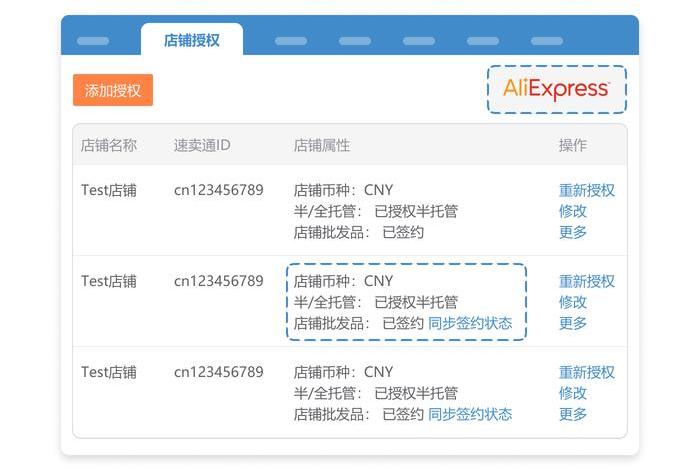Select cn123456789 ID in the third row
Viewport: 700px width, 470px height.
coord(219,372)
